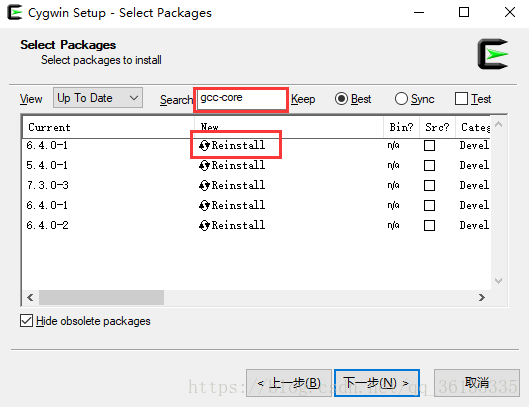Click n/a Bin cell in 7.3.0-3 row

click(x=393, y=185)
